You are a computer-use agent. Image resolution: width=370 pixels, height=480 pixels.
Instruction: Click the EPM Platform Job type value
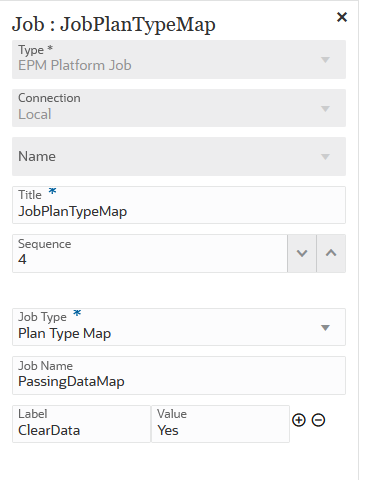(x=75, y=65)
